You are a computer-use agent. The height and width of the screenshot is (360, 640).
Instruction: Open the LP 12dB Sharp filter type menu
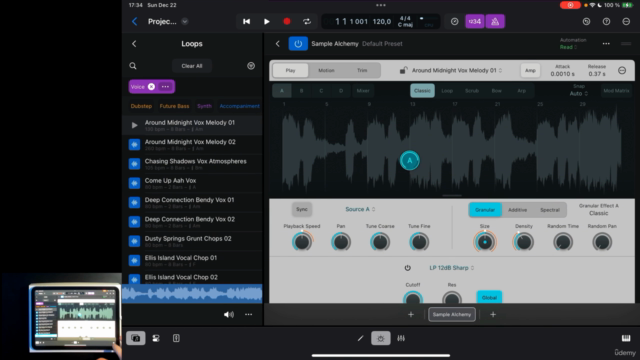pos(451,268)
